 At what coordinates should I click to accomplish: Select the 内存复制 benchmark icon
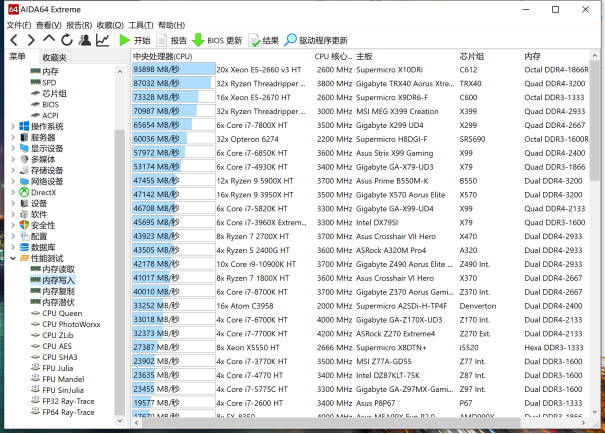point(35,291)
